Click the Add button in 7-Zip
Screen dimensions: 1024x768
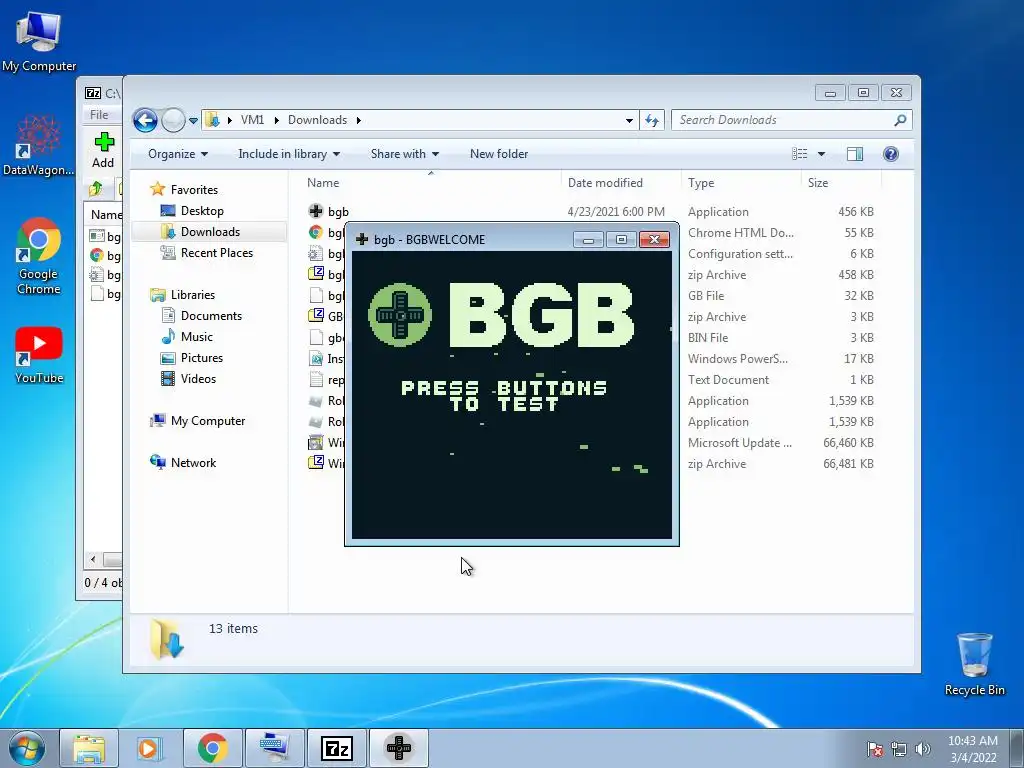103,150
